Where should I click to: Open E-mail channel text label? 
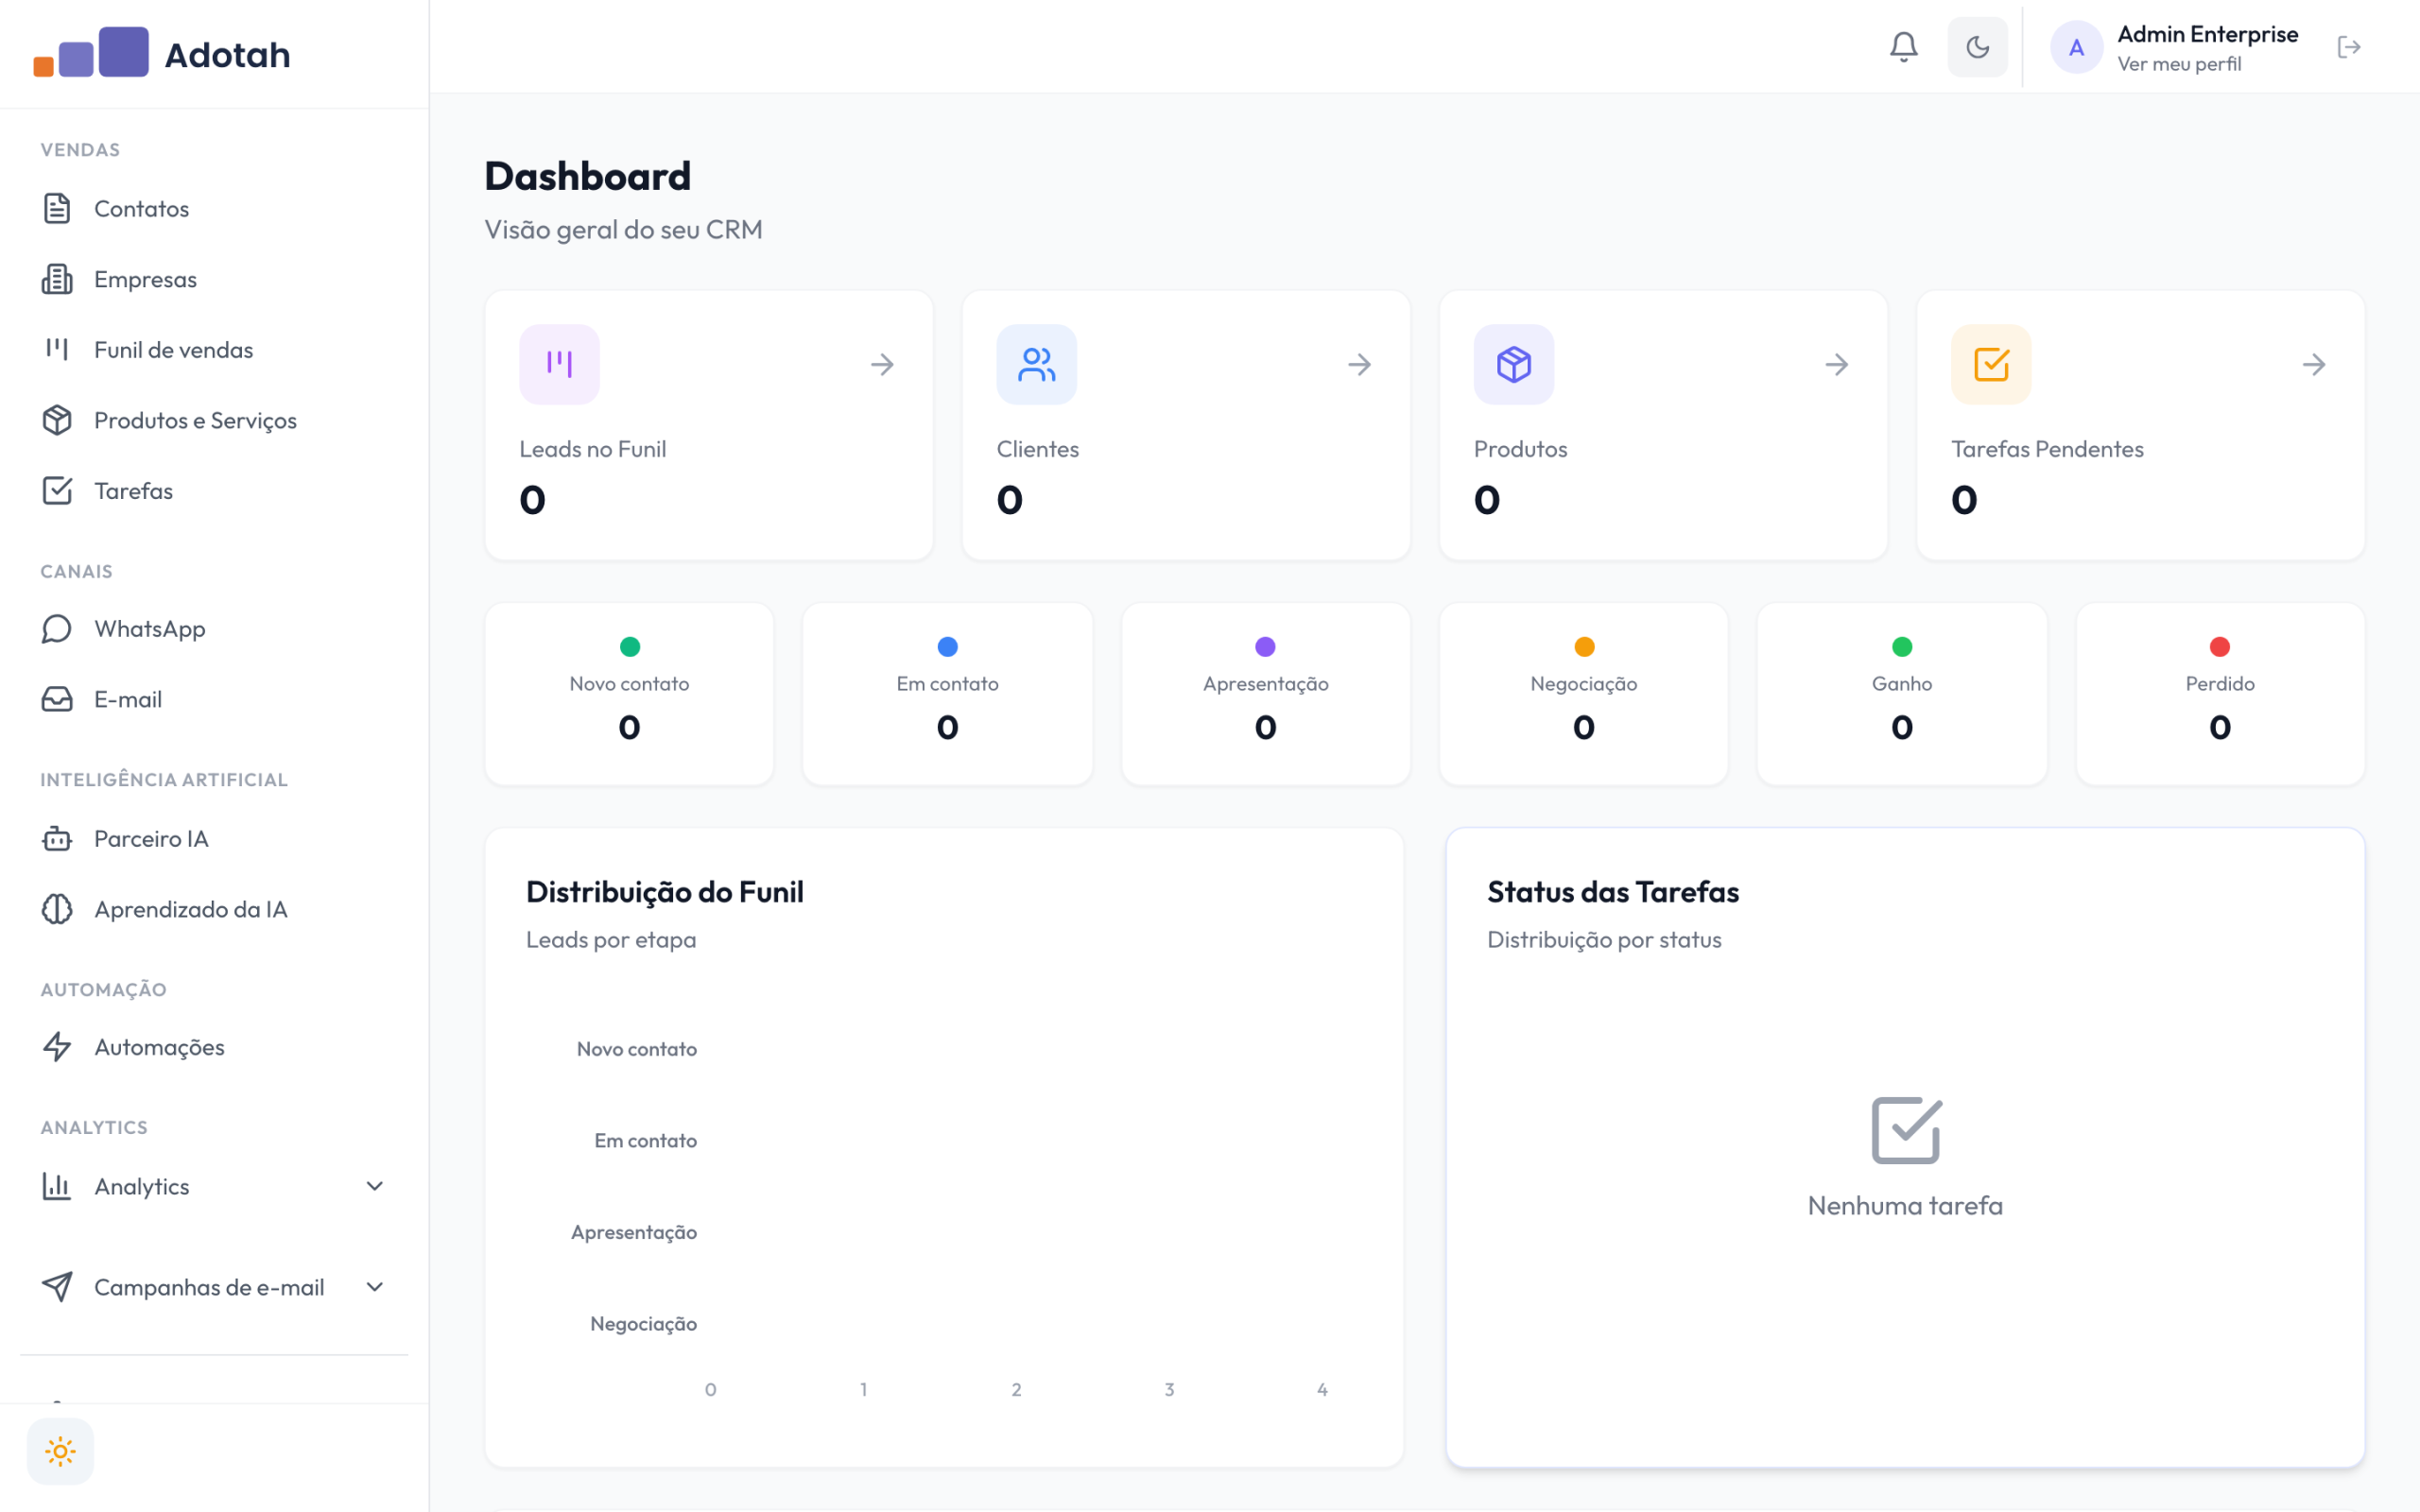[x=128, y=699]
